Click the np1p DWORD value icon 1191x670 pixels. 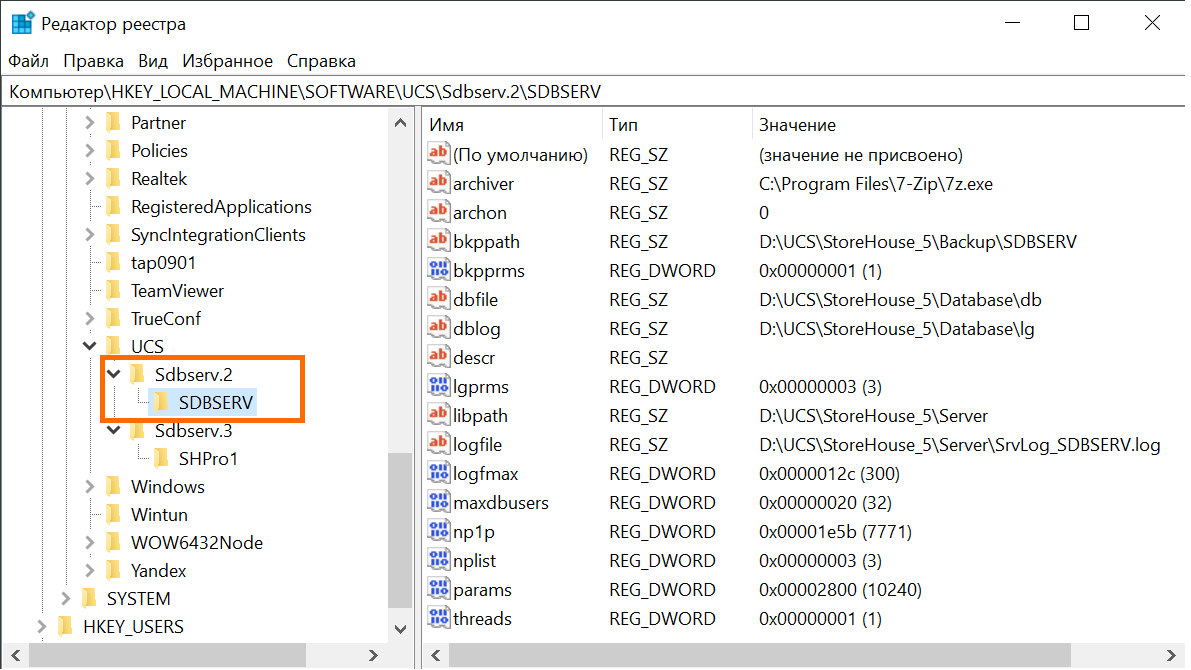coord(438,531)
